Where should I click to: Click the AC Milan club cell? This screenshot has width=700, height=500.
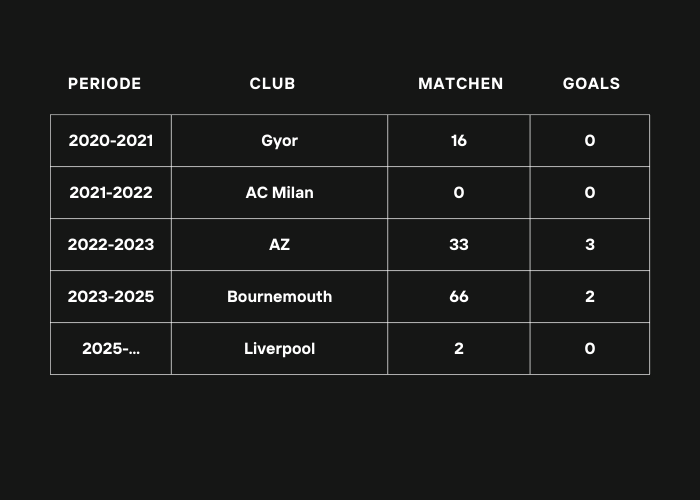coord(279,192)
